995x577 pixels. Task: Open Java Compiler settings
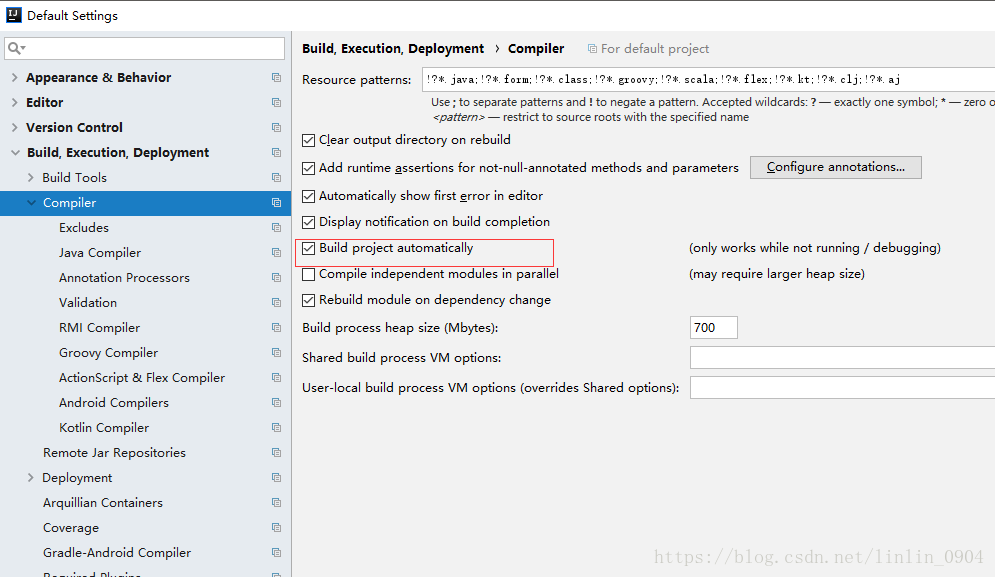click(100, 253)
